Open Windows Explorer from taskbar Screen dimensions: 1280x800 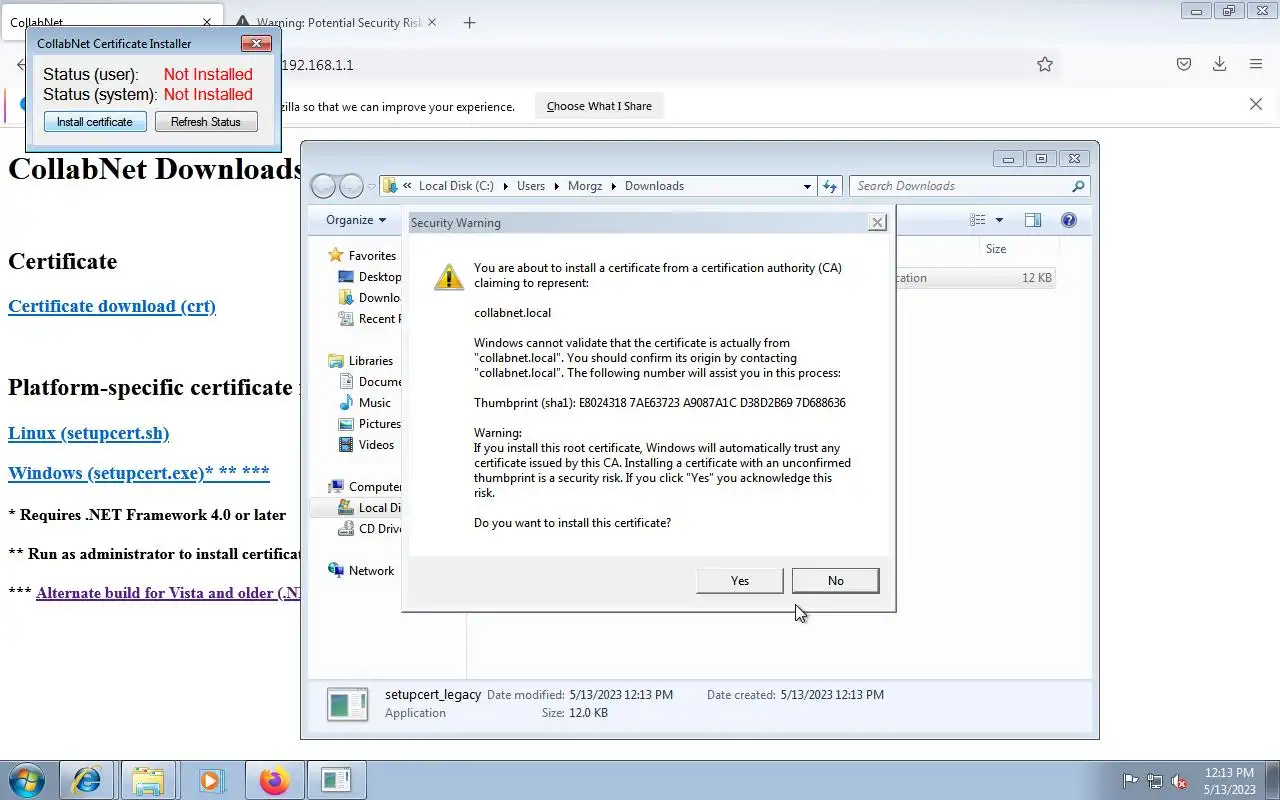(148, 780)
